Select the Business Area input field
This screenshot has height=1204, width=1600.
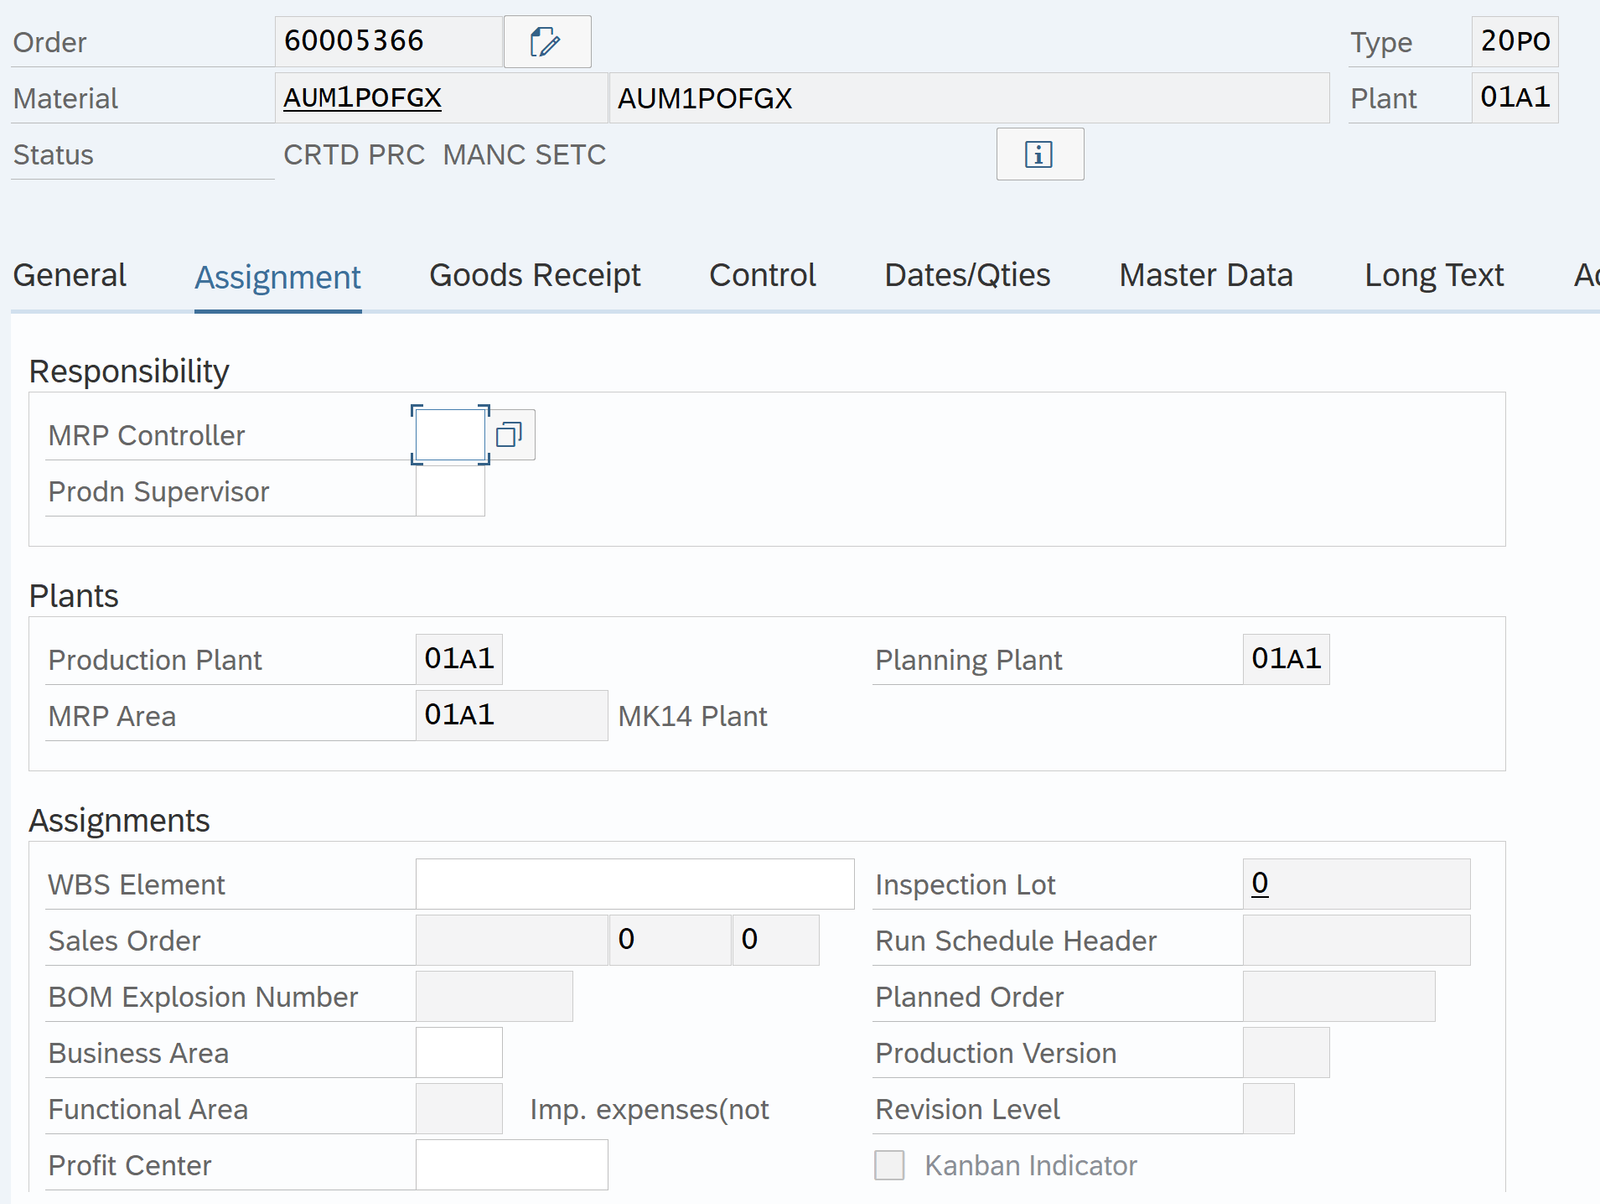pos(459,1053)
